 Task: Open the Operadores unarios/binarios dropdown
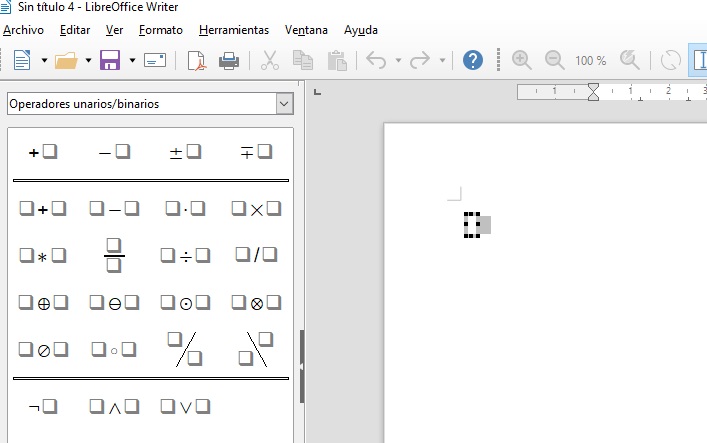click(284, 104)
